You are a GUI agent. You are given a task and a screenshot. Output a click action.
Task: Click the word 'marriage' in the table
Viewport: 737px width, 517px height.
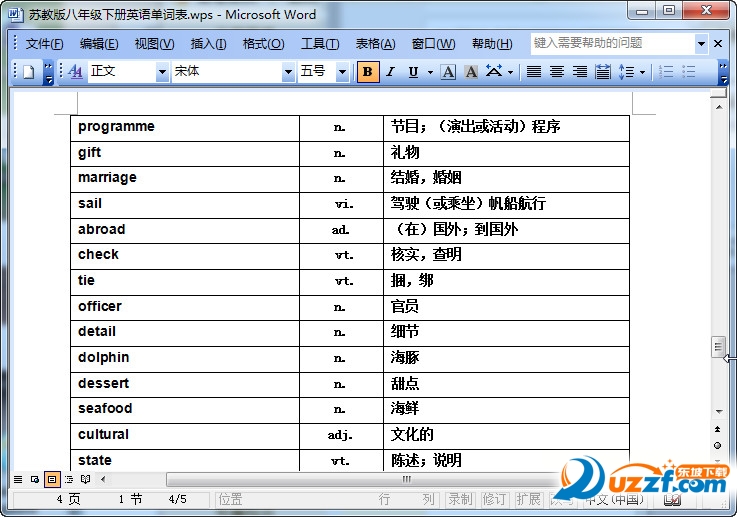click(107, 178)
